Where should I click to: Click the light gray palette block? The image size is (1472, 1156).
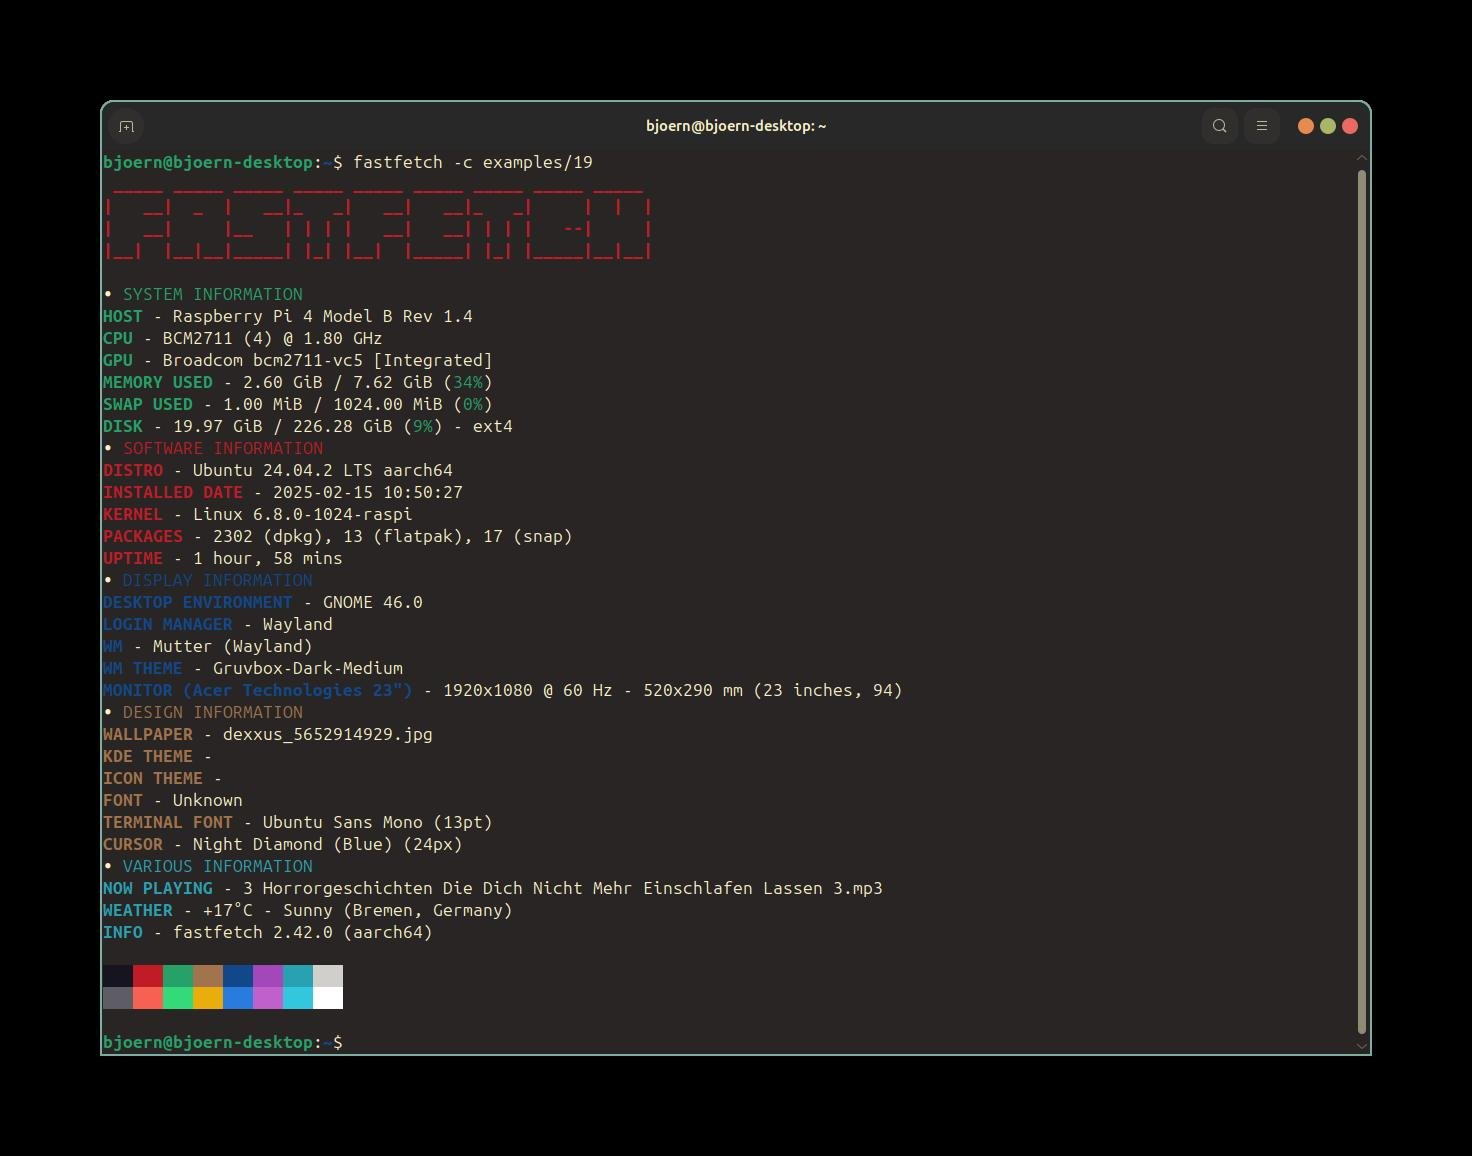click(x=328, y=976)
